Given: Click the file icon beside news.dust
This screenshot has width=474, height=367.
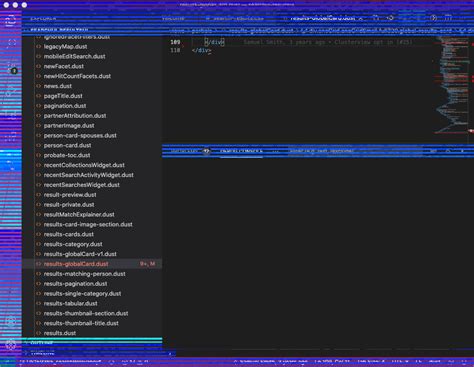Looking at the screenshot, I should [39, 86].
